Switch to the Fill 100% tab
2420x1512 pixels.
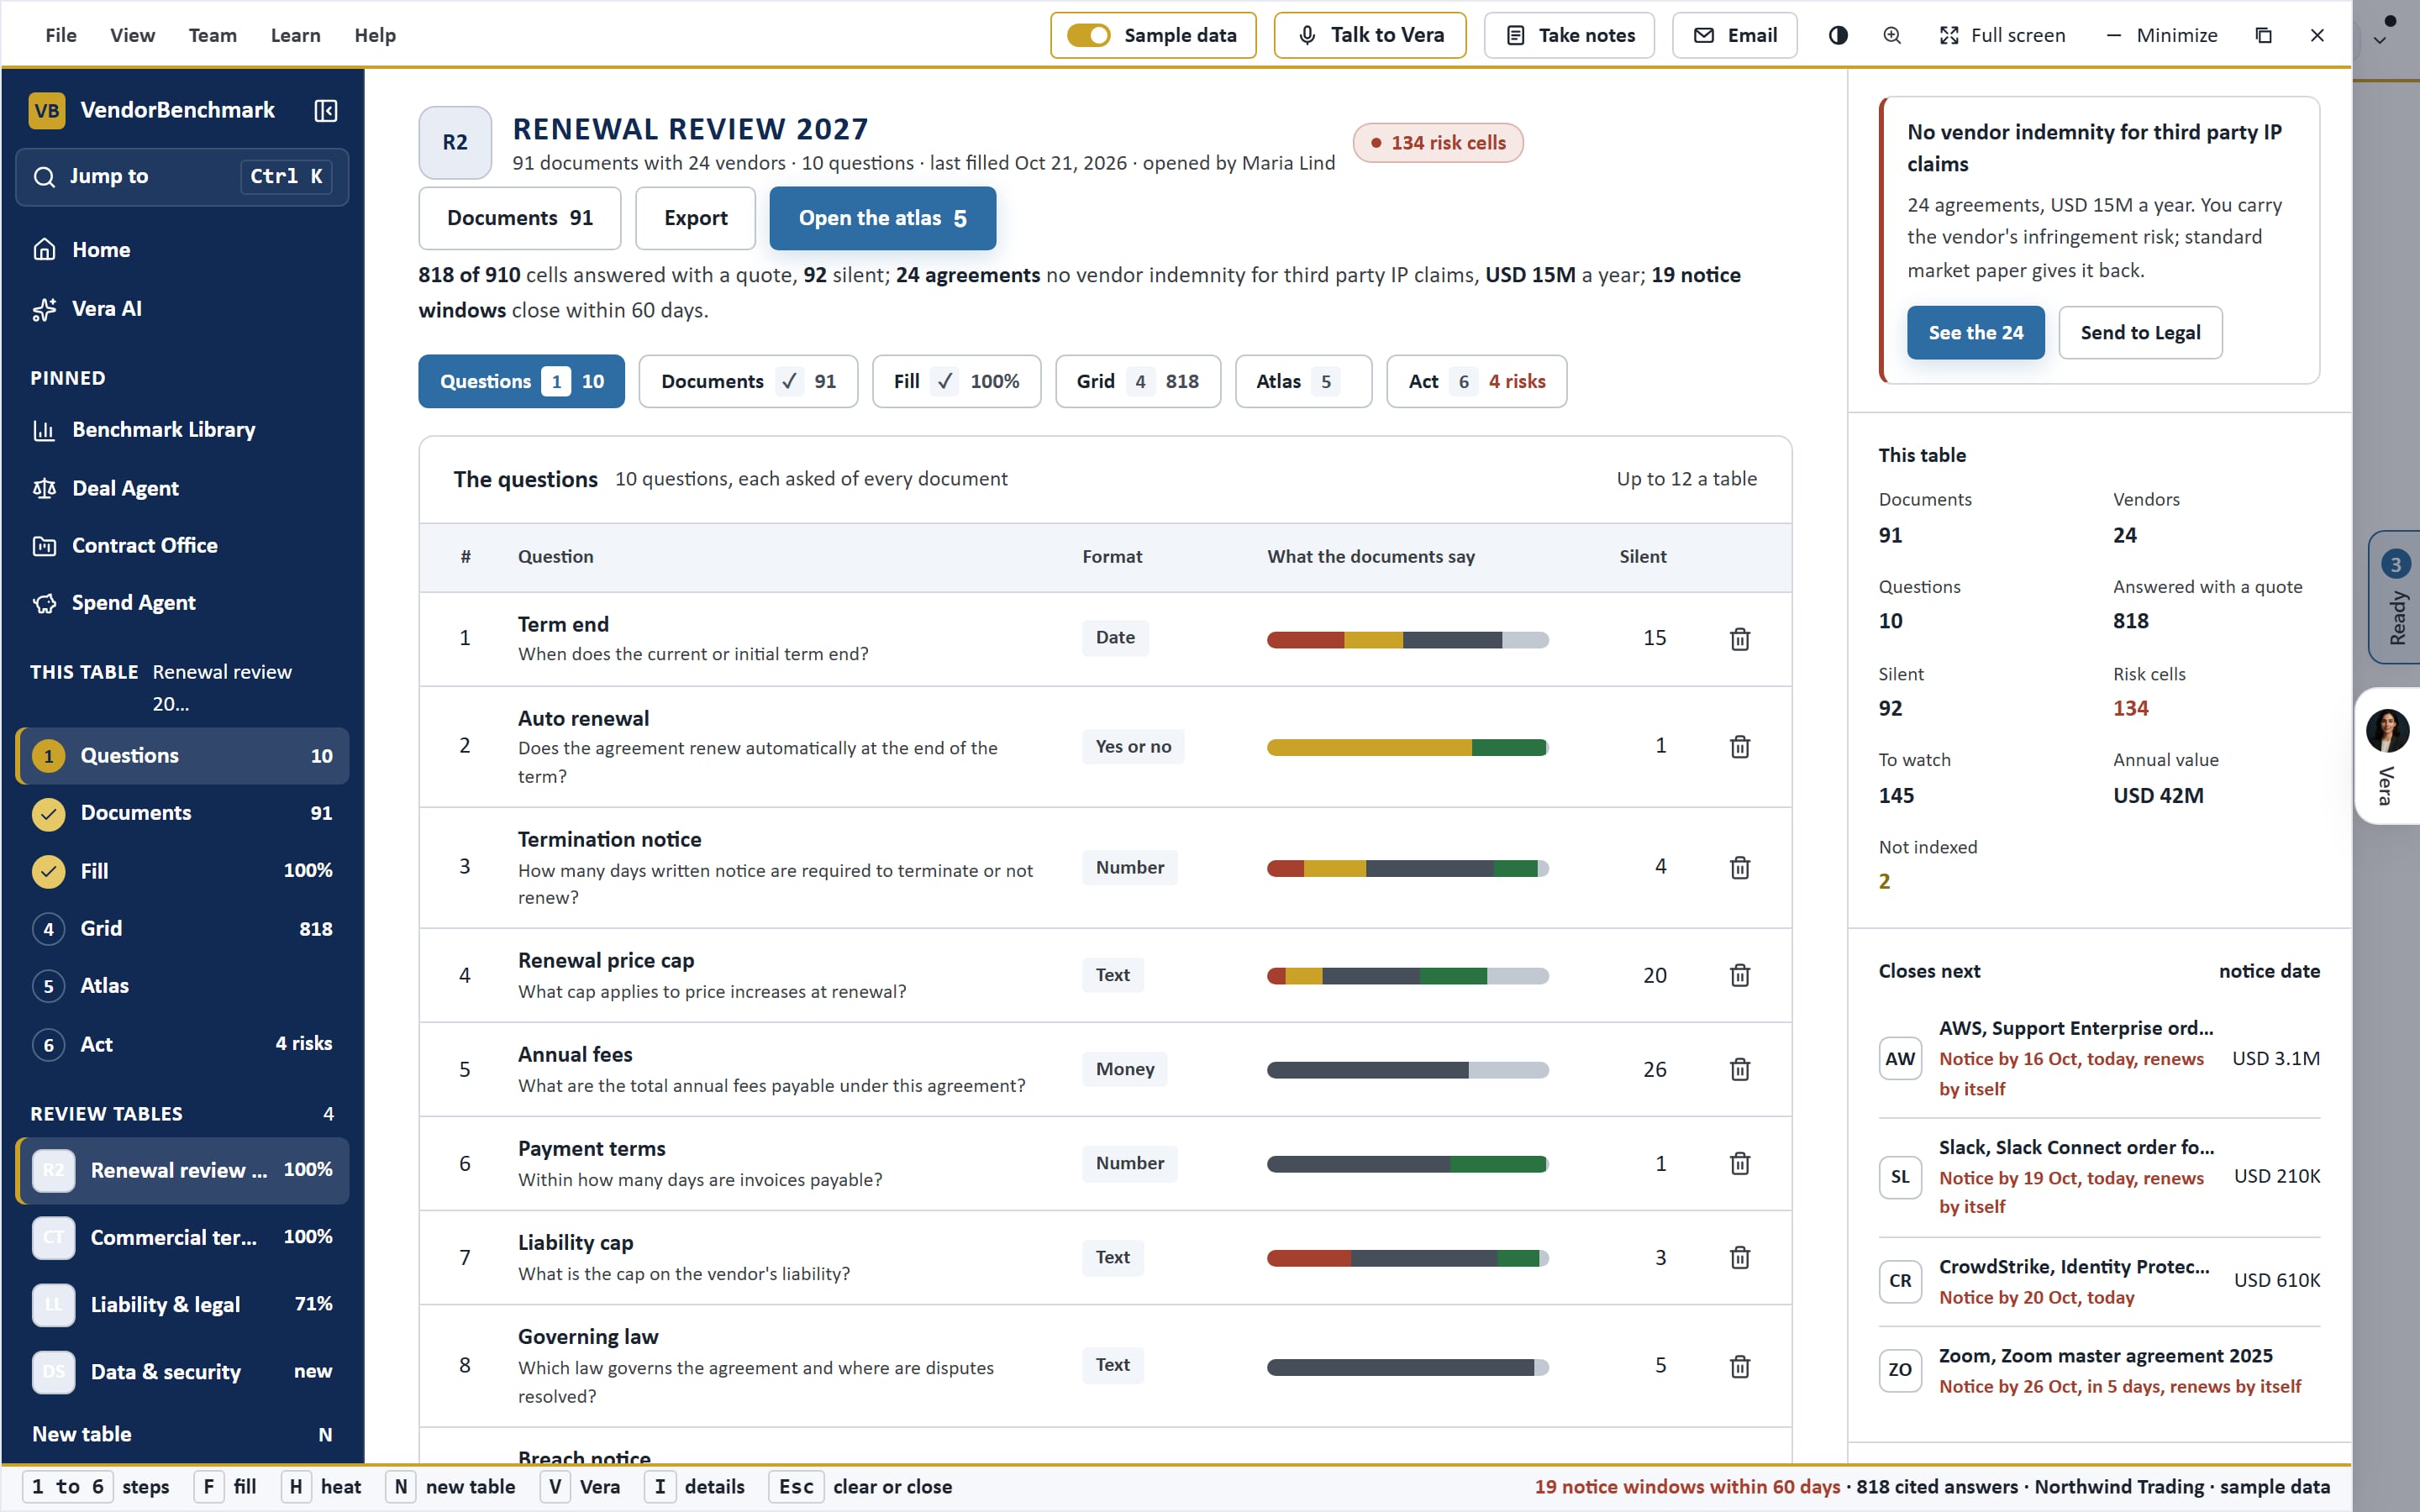tap(956, 381)
